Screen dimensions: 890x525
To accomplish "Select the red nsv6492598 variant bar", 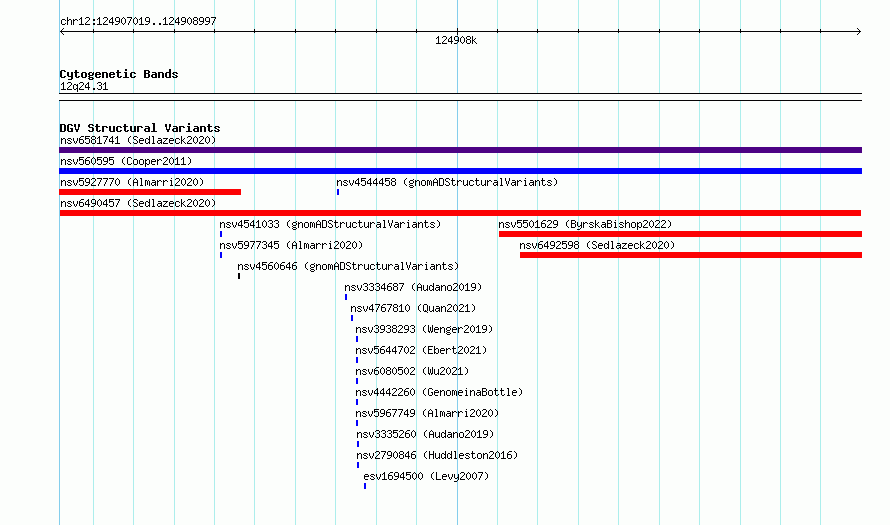I will pos(691,255).
